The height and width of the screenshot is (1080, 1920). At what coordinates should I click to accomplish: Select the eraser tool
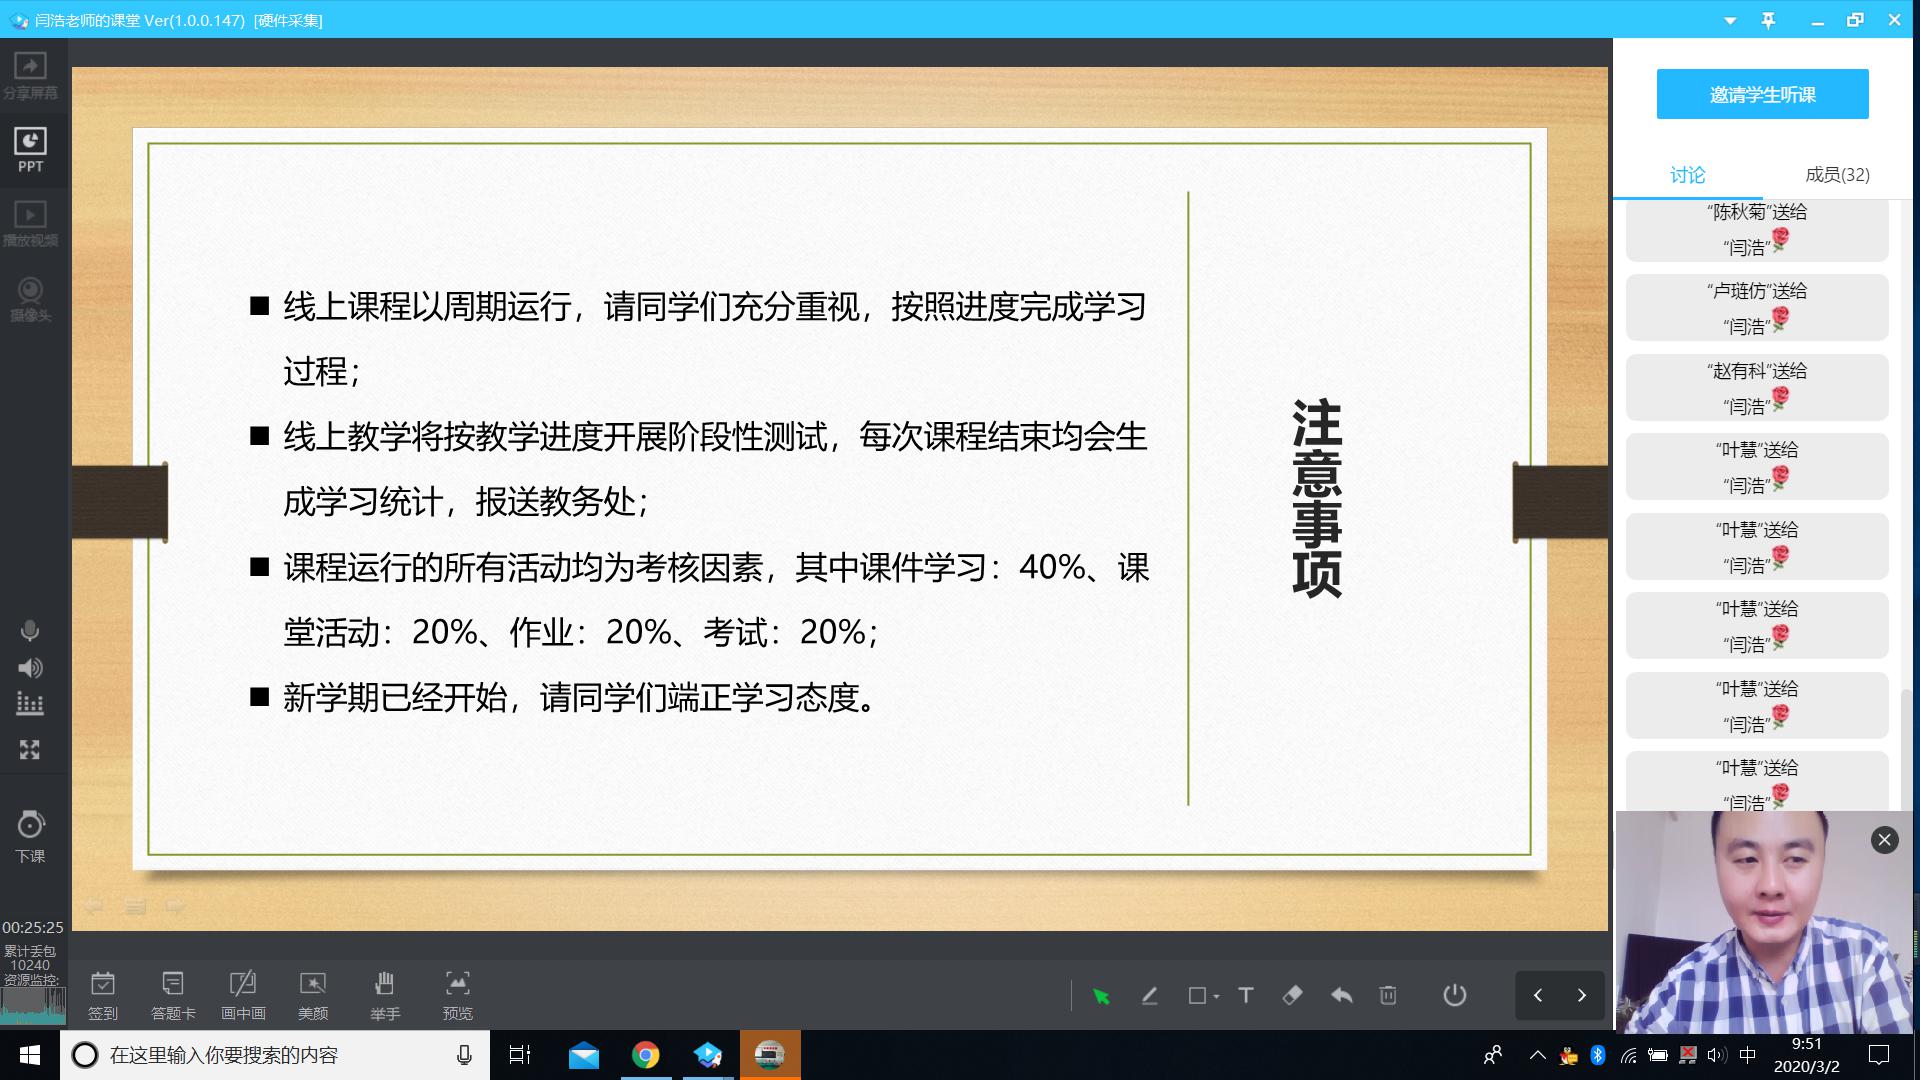tap(1292, 995)
